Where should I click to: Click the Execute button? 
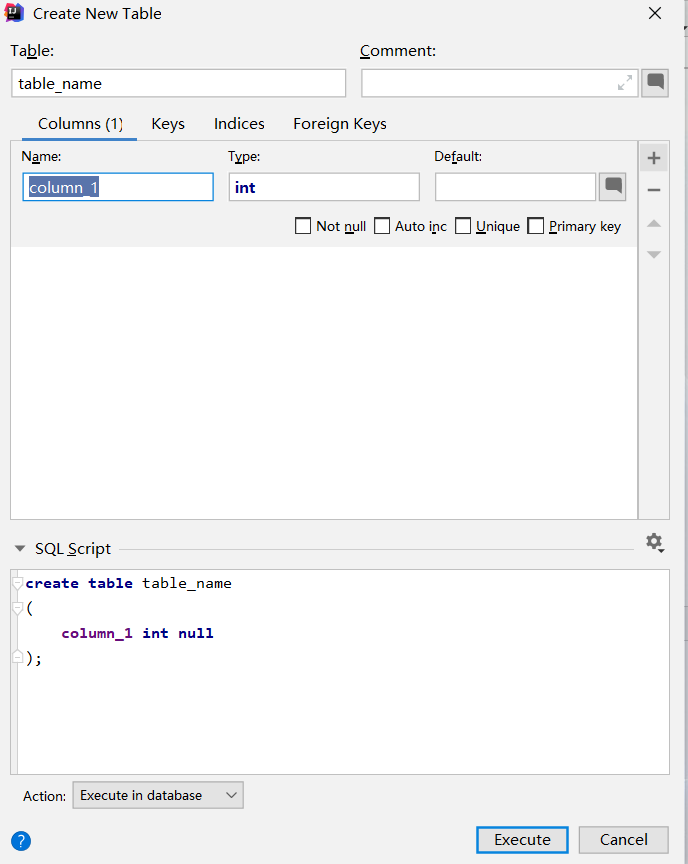tap(522, 840)
